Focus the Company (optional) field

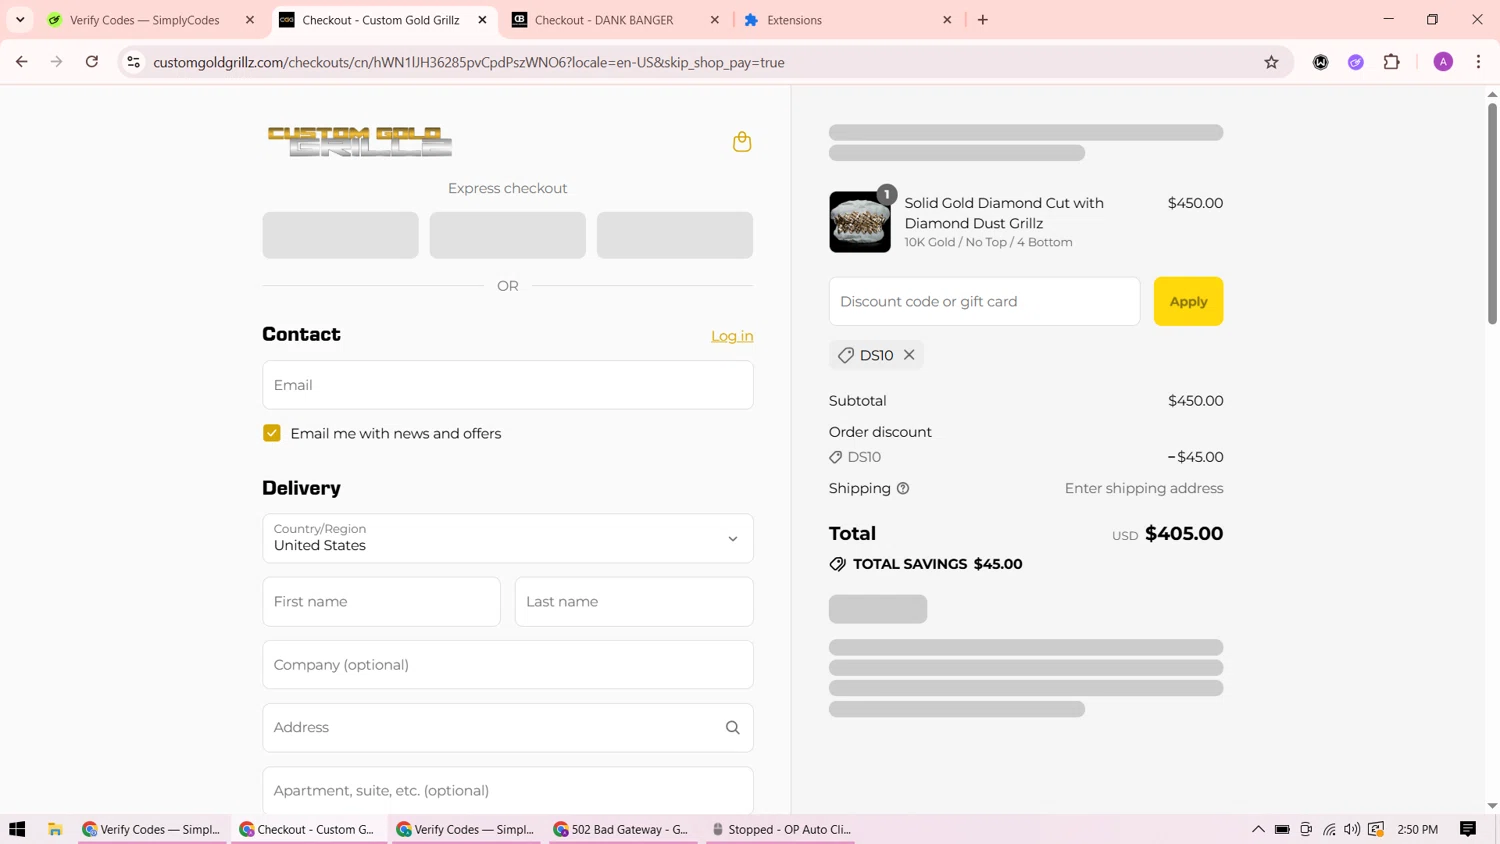pos(508,665)
